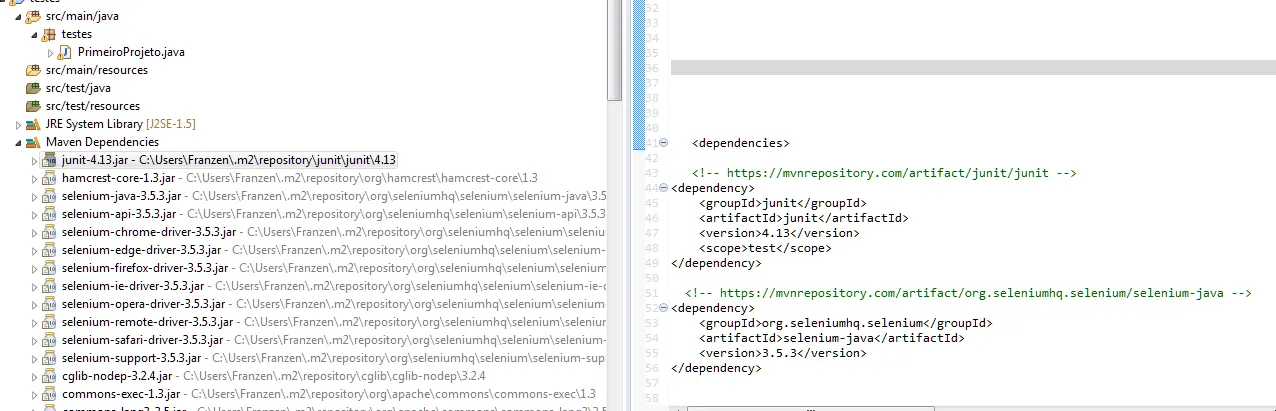Expand the selenium-java-3.5.3.jar node
The width and height of the screenshot is (1276, 411).
(x=34, y=196)
